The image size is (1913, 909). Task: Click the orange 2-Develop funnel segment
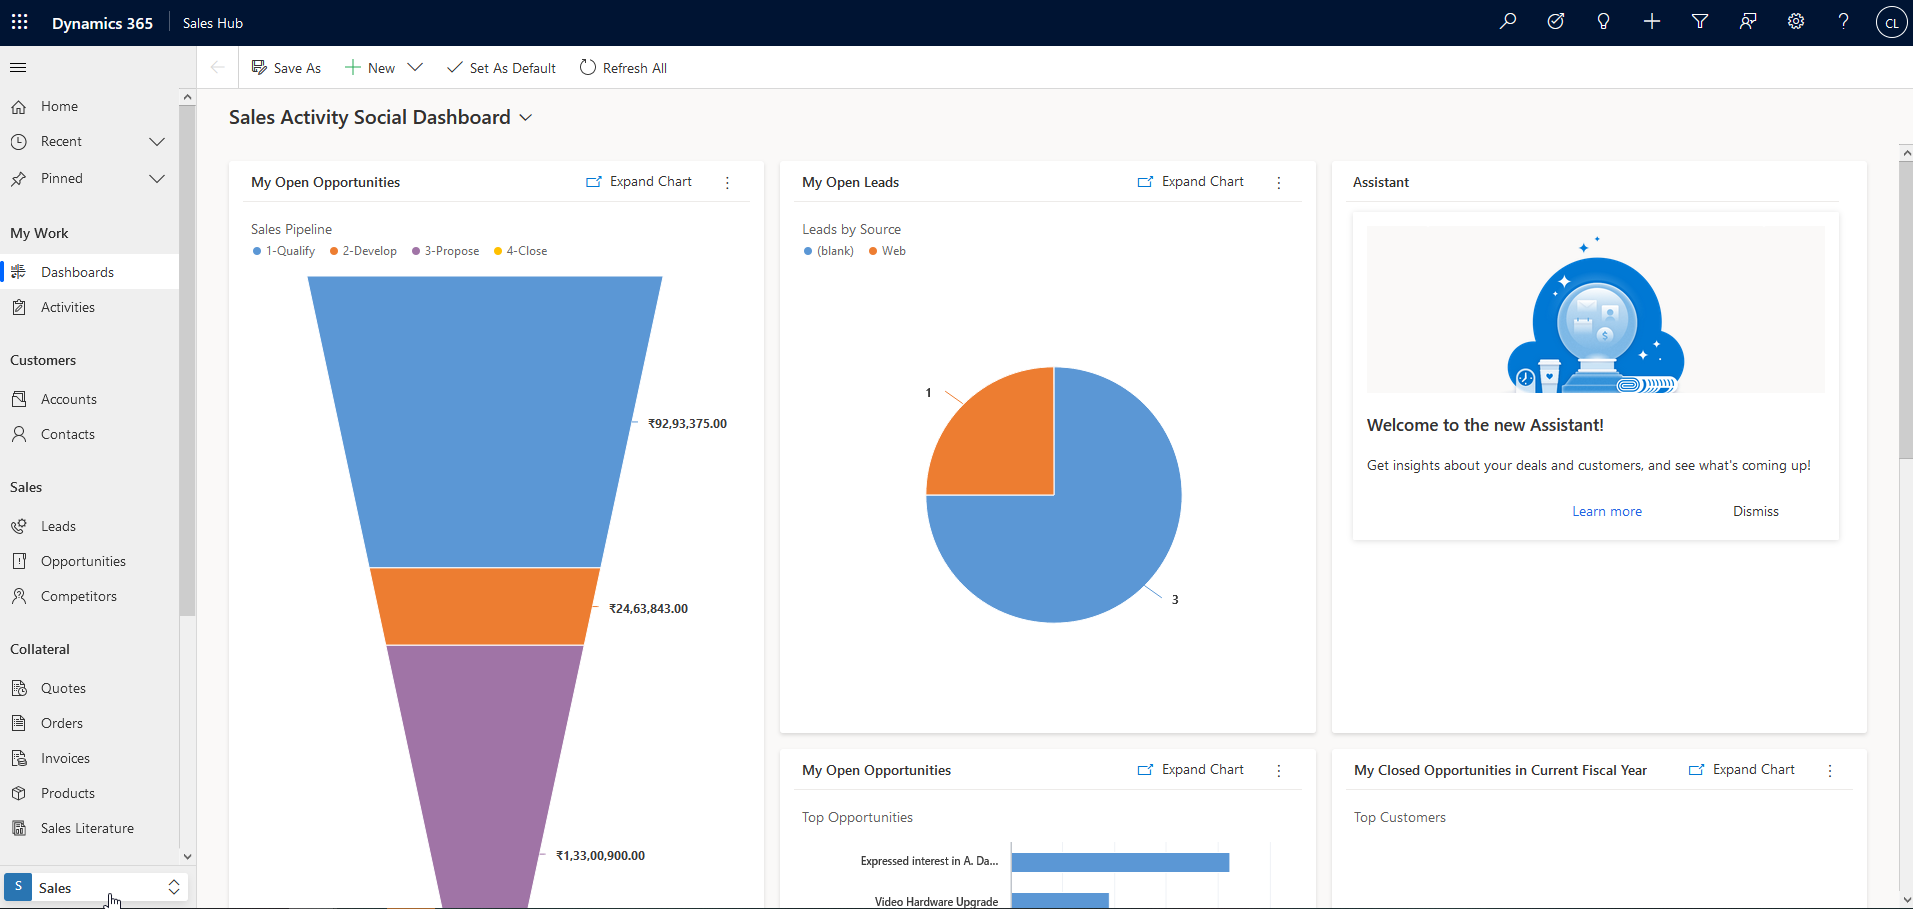point(485,606)
